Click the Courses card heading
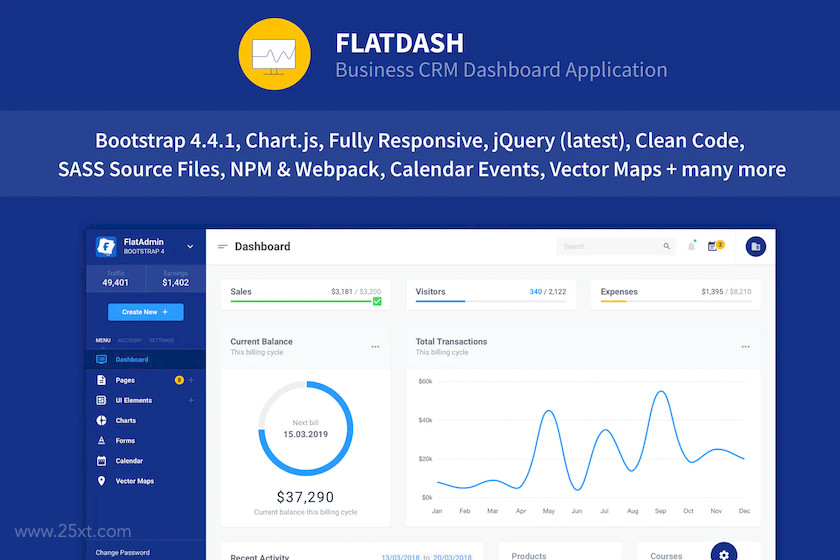This screenshot has width=840, height=560. pos(666,556)
